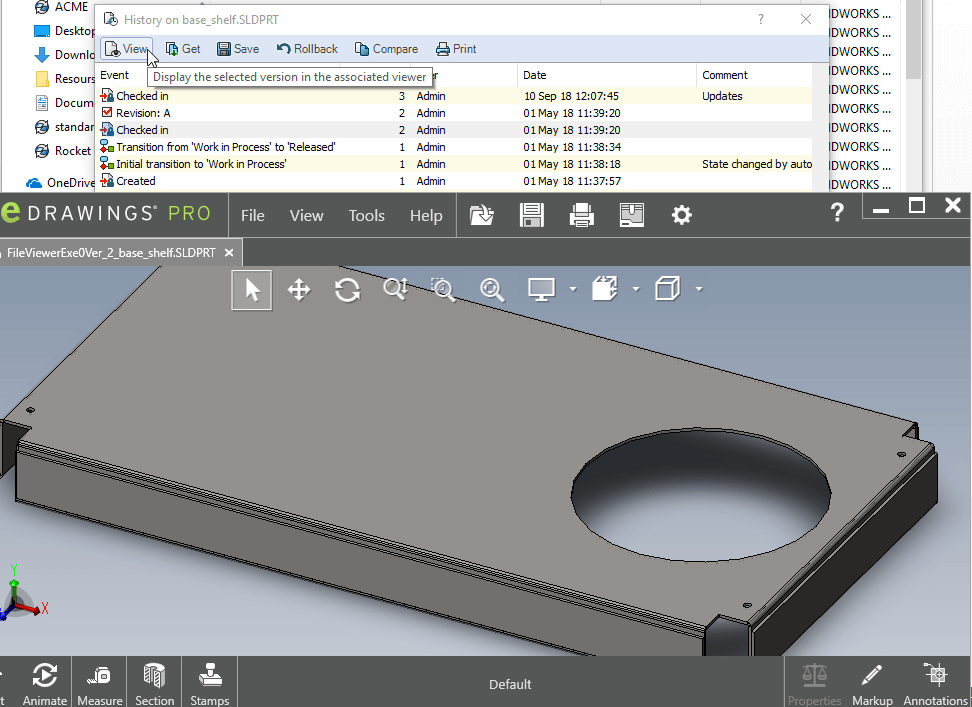Click Compare in the History toolbar
The height and width of the screenshot is (707, 972).
click(386, 49)
